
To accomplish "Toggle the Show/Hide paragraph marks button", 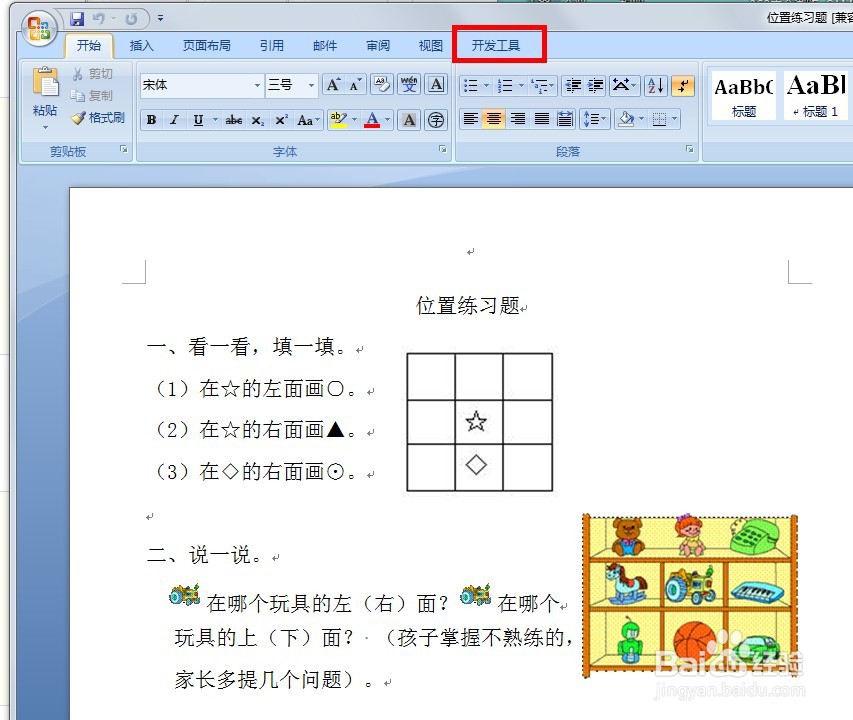I will pos(682,84).
